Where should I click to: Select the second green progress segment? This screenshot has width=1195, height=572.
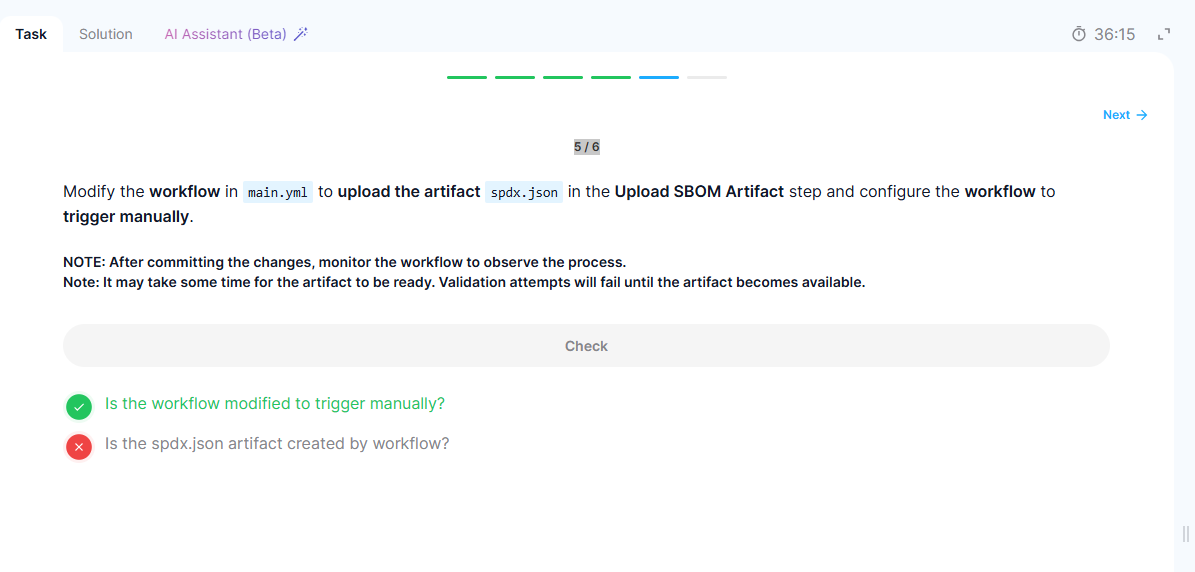(515, 77)
